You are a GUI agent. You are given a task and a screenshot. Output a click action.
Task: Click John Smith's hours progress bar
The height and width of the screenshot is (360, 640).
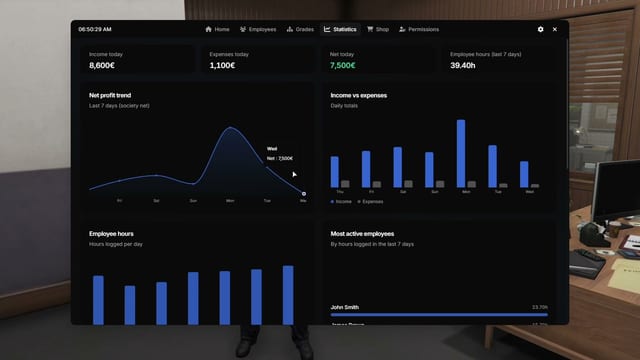(x=439, y=315)
